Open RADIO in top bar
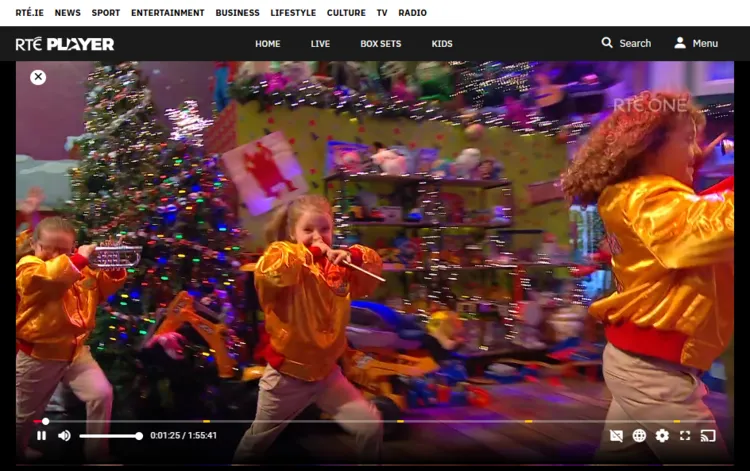Screen dimensions: 750x471 click(x=412, y=13)
